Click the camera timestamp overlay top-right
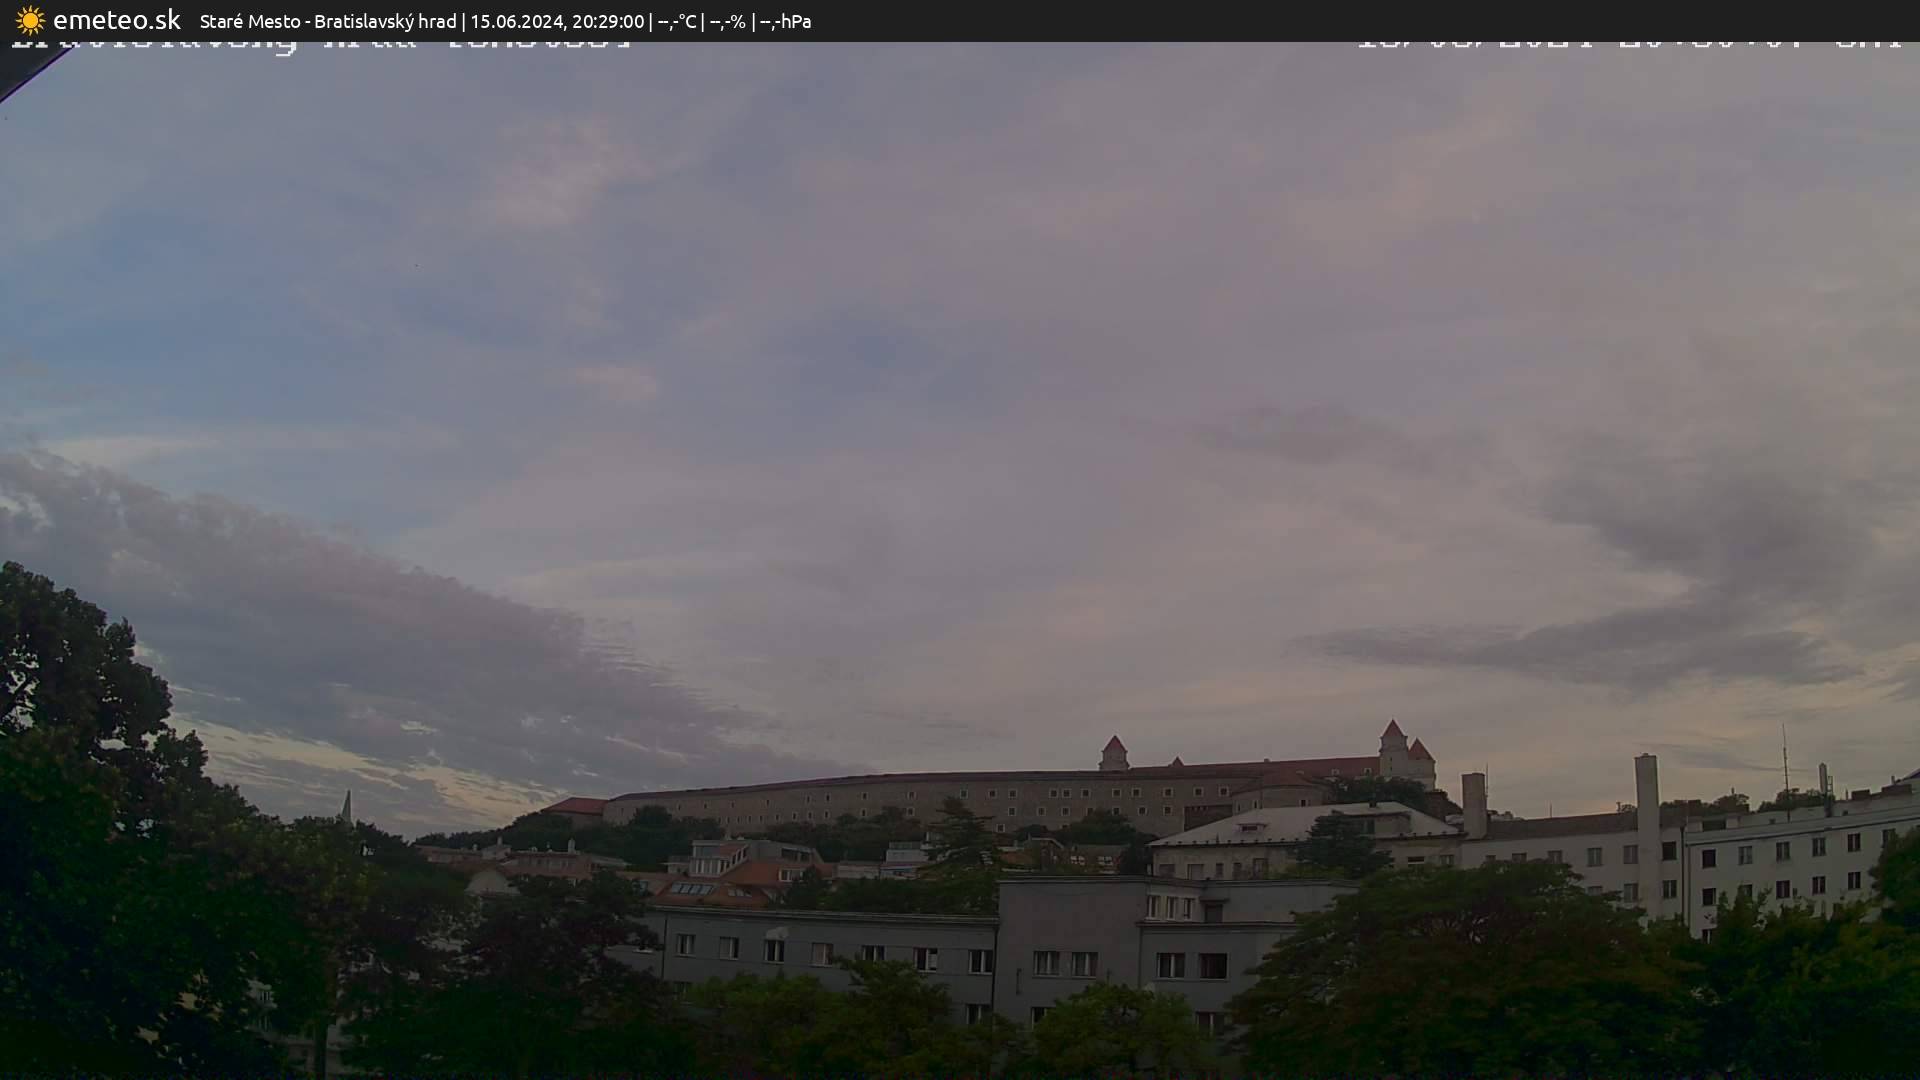Image resolution: width=1920 pixels, height=1080 pixels. [1630, 46]
